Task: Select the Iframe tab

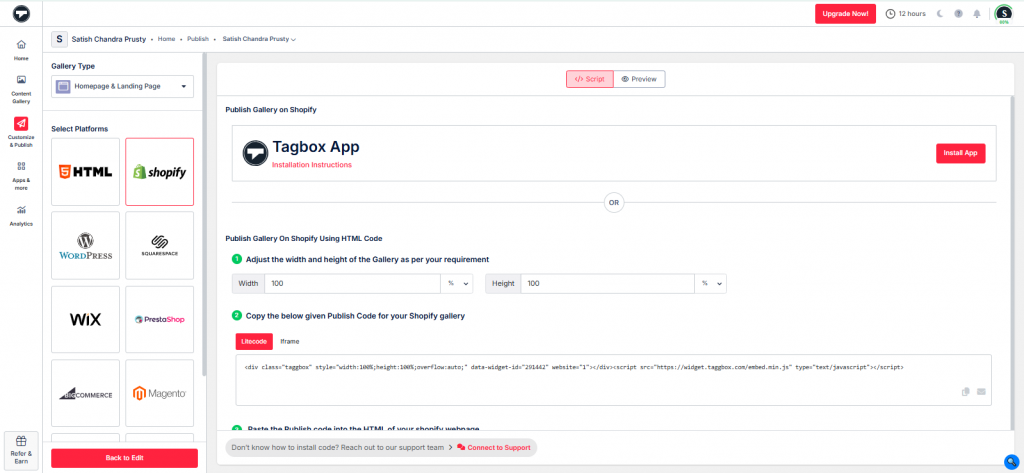Action: (x=290, y=342)
